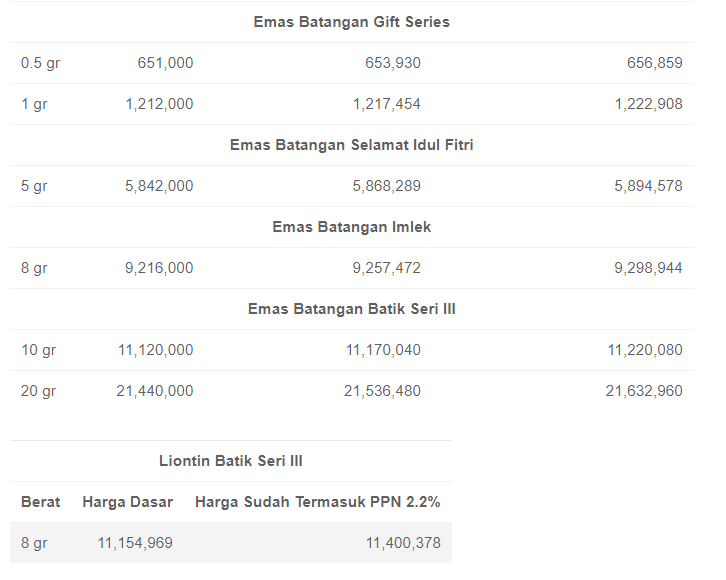Click the 656,859 price value
Screen dimensions: 726x580
(655, 63)
